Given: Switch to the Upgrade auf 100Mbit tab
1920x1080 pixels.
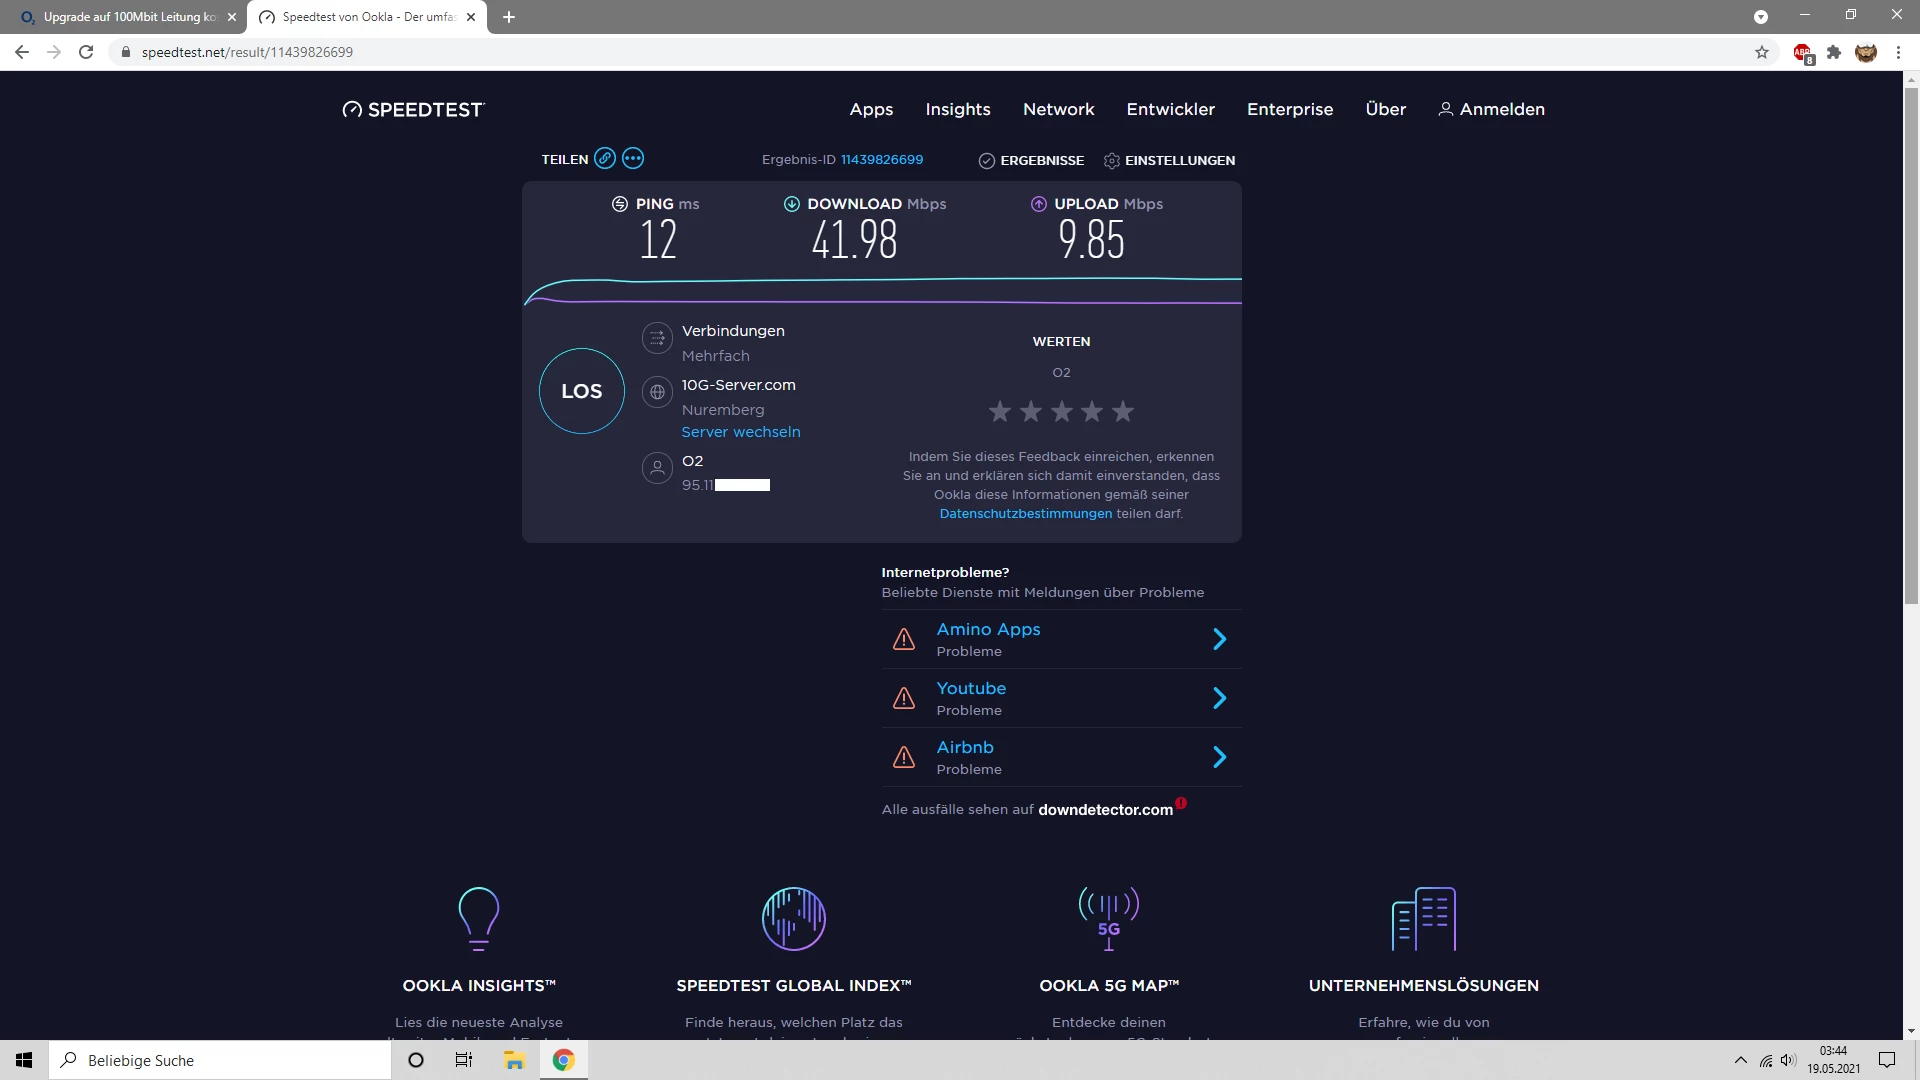Looking at the screenshot, I should pos(125,17).
